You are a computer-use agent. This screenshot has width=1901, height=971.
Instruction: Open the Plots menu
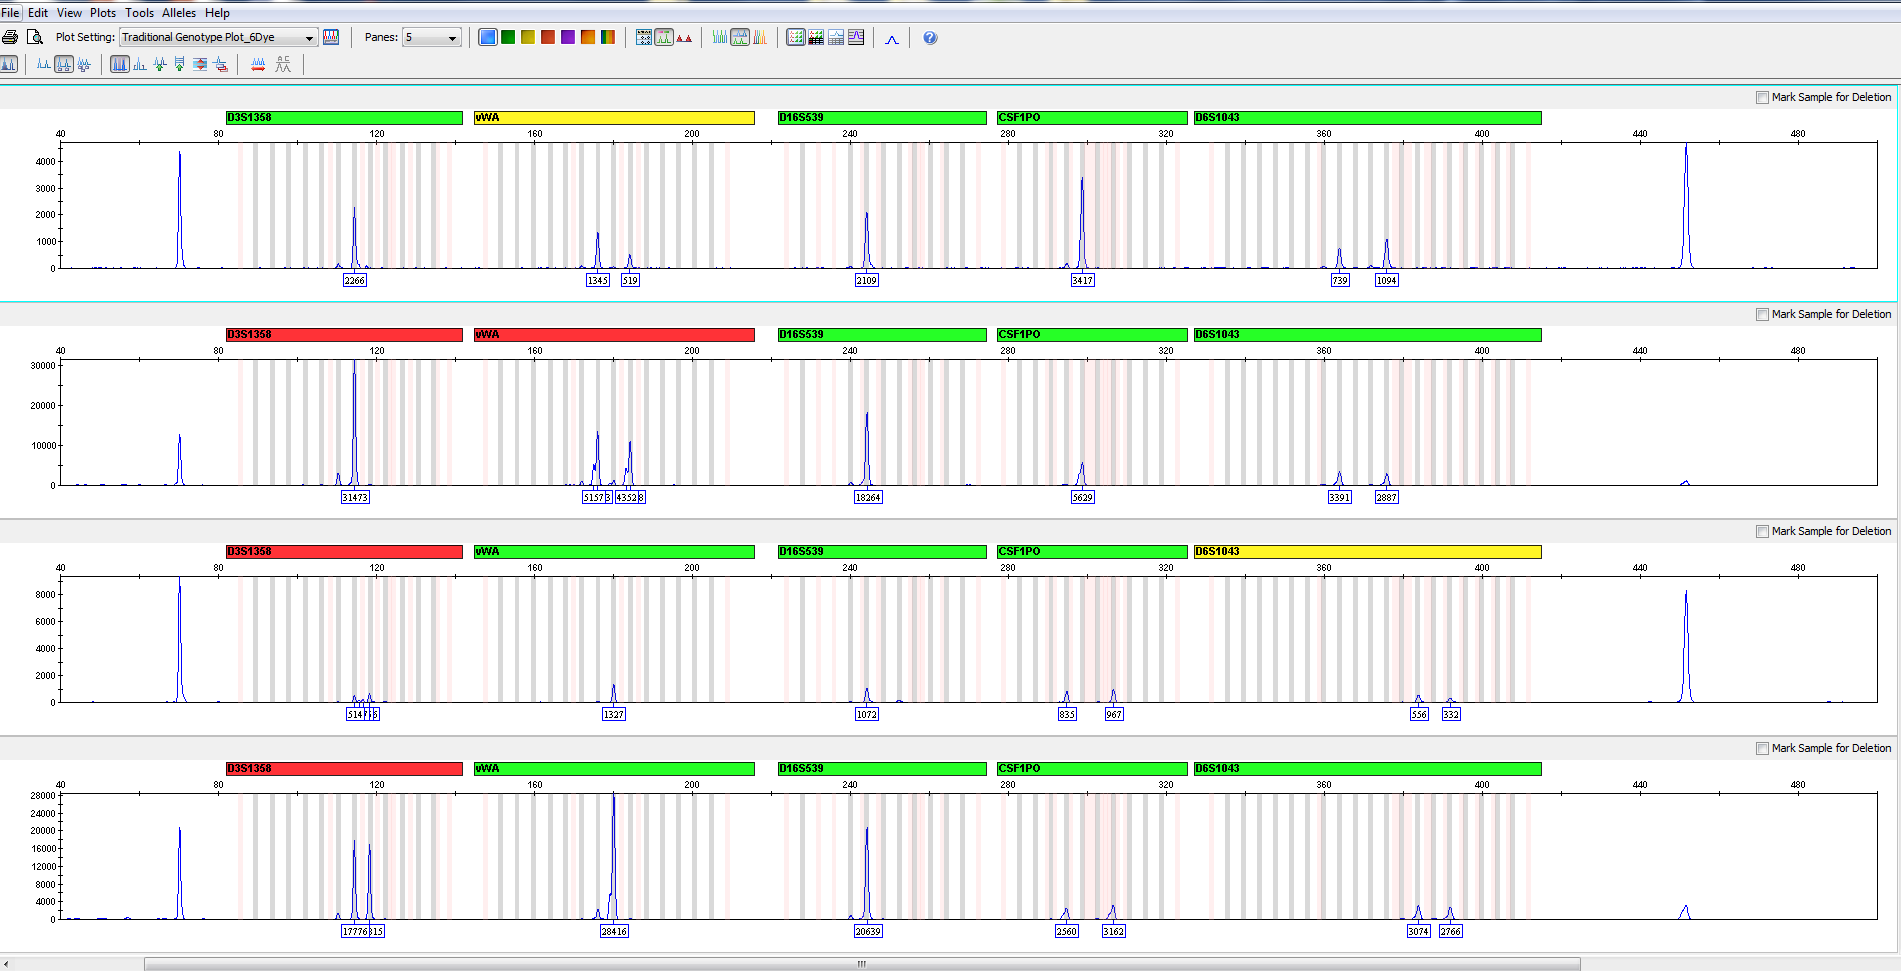[103, 12]
